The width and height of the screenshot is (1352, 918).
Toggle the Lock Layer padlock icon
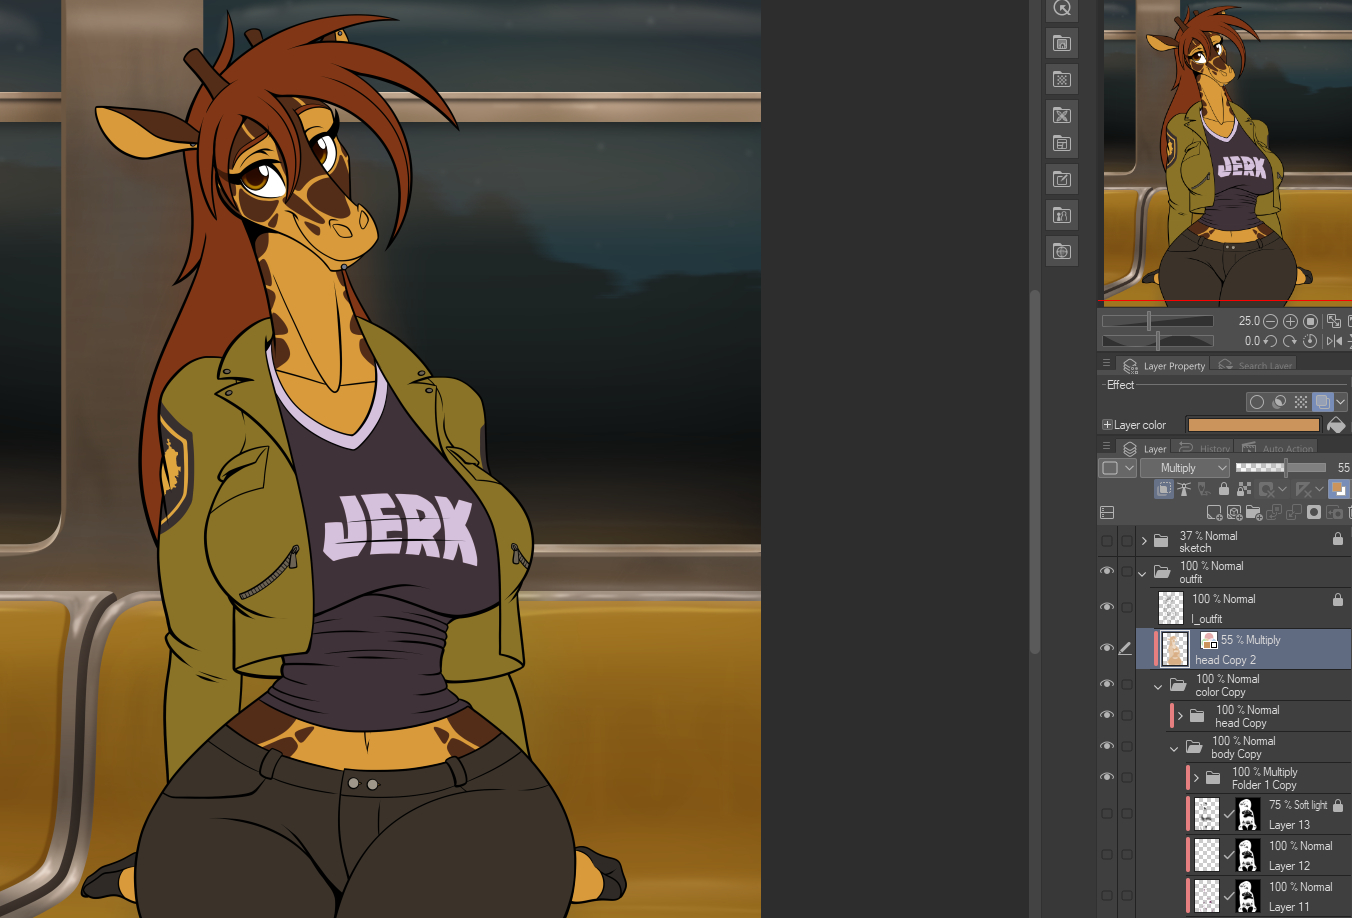point(1224,489)
